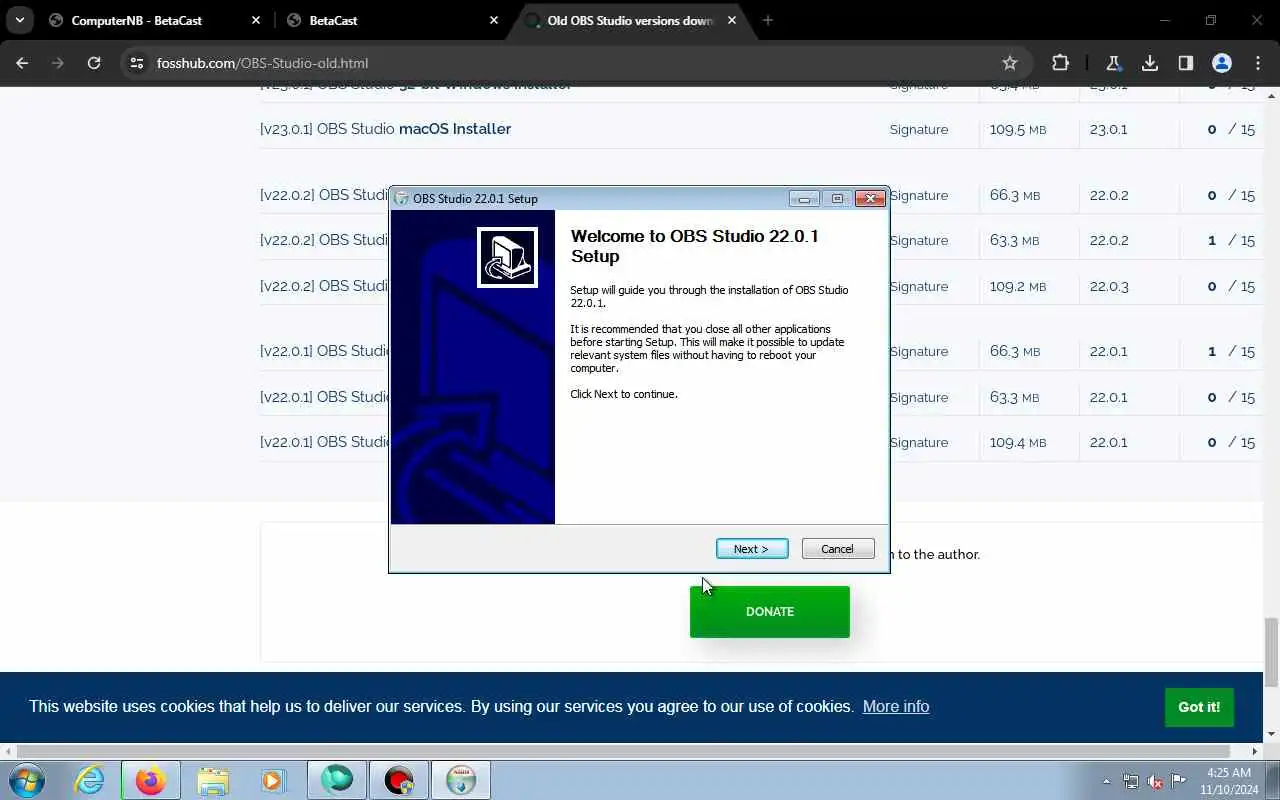Click Signature in the 63.3 MB 22.0.2 row

click(x=919, y=240)
